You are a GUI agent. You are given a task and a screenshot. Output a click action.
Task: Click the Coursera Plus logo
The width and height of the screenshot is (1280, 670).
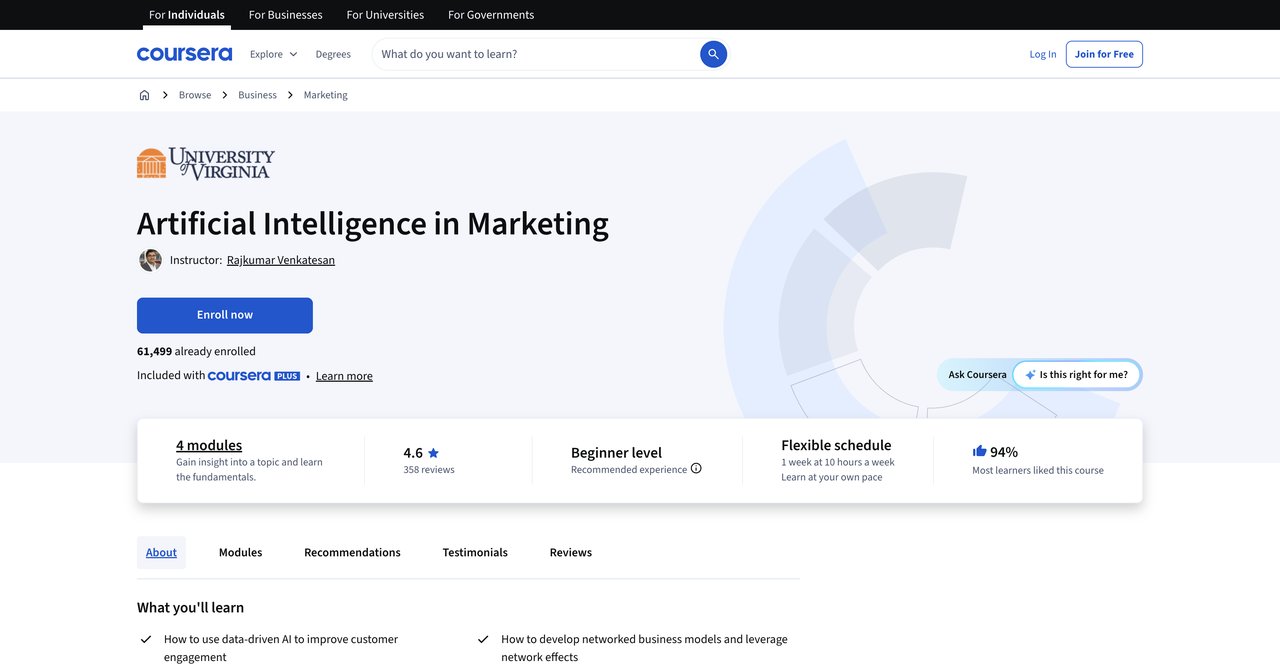click(x=254, y=376)
